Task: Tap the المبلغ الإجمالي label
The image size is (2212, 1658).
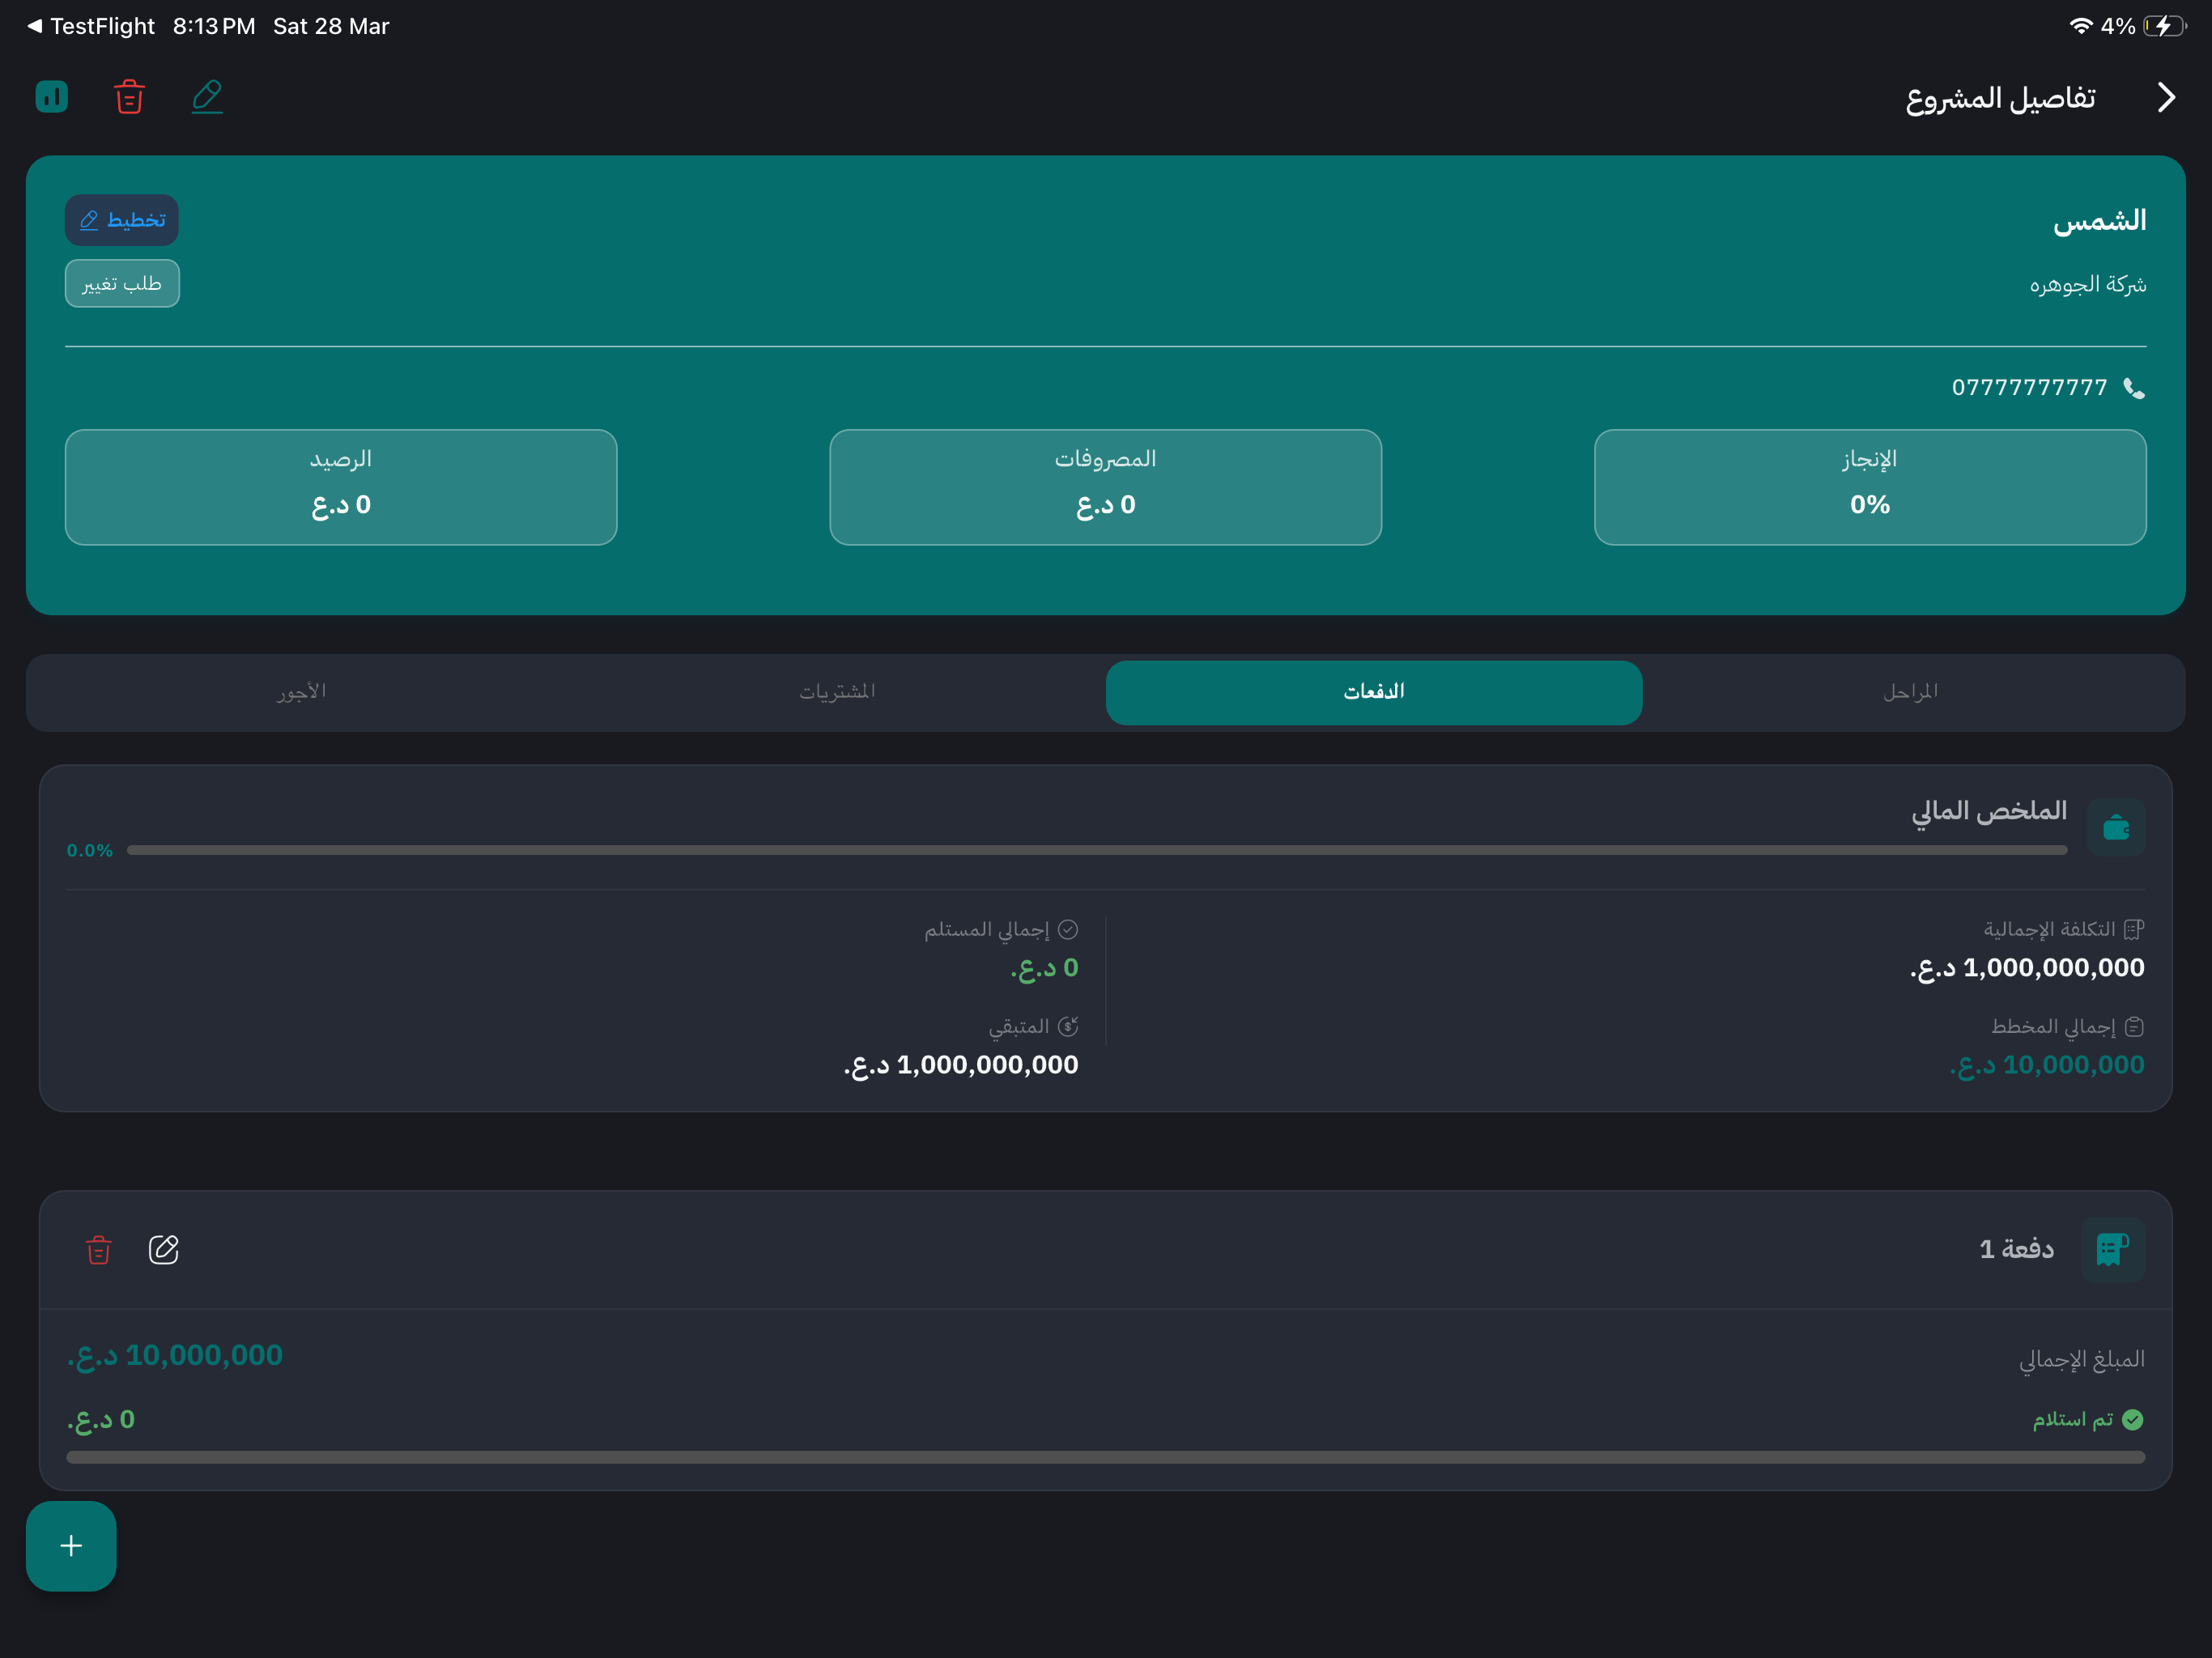Action: tap(2082, 1360)
